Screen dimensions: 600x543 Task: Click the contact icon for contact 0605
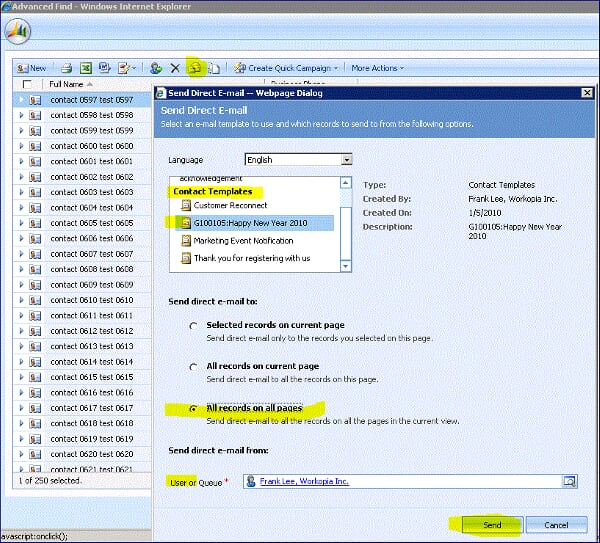36,223
